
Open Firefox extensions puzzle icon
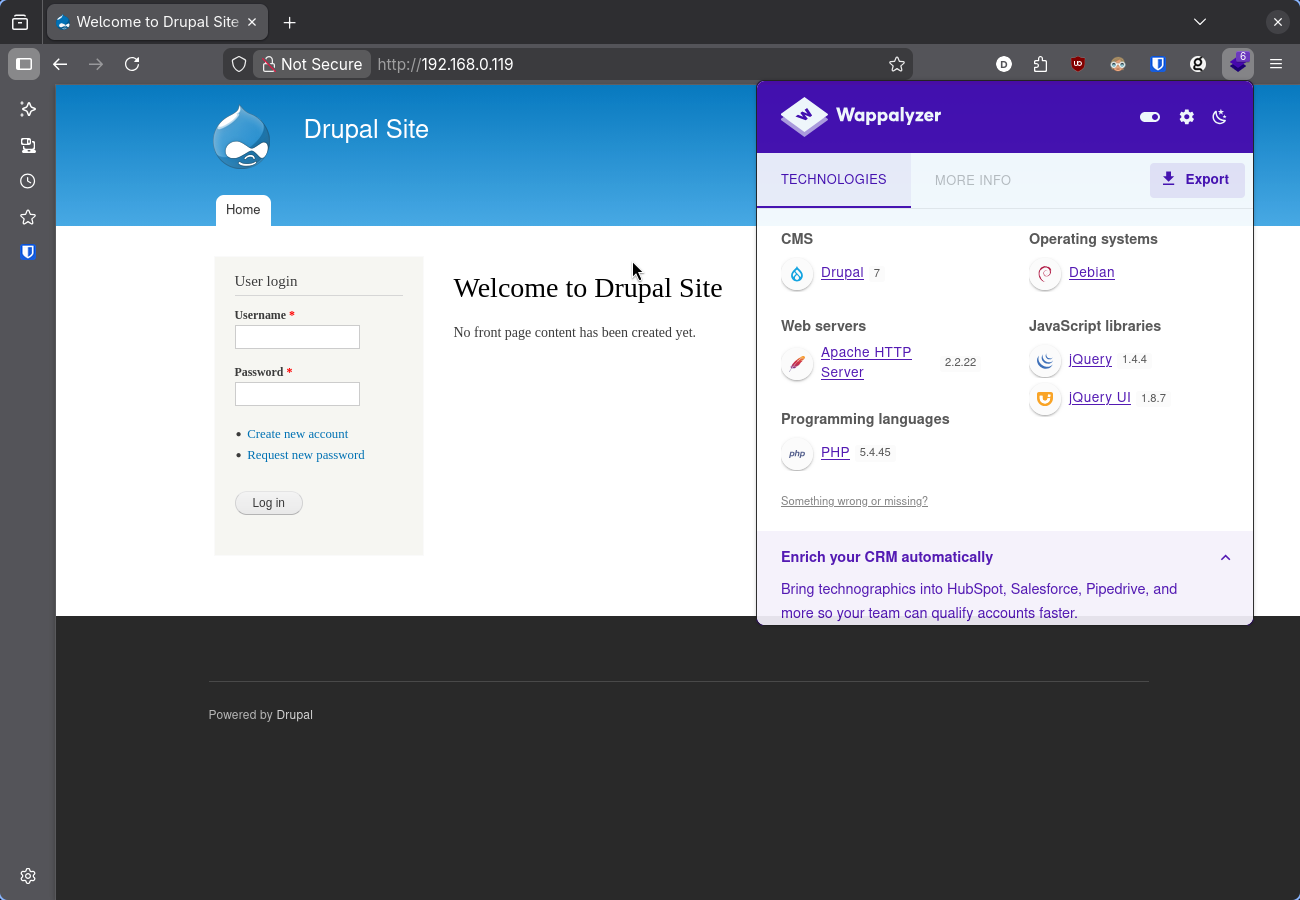pyautogui.click(x=1040, y=64)
